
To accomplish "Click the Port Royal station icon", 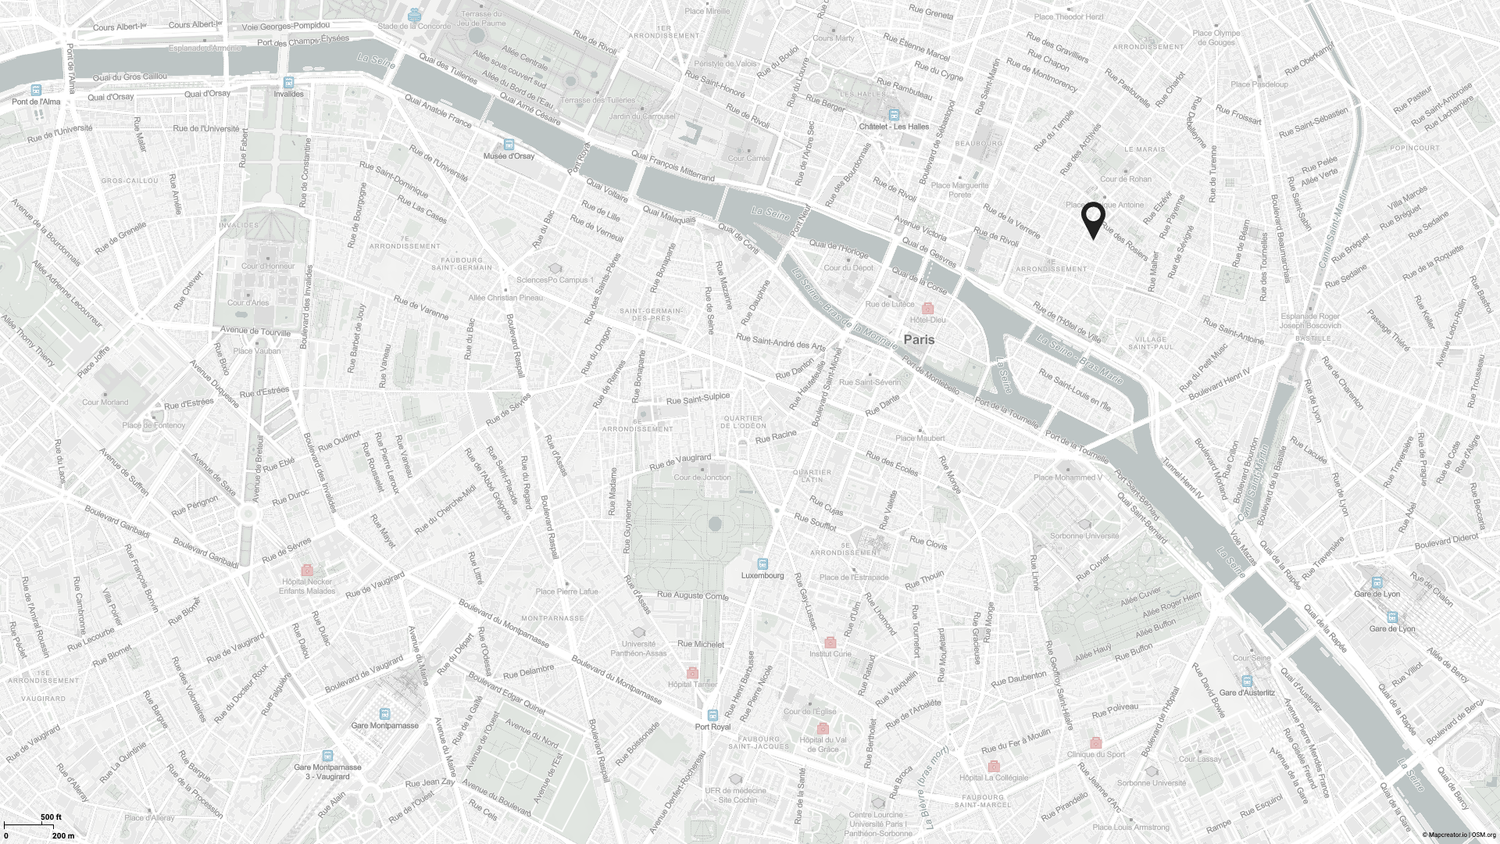I will 712,715.
